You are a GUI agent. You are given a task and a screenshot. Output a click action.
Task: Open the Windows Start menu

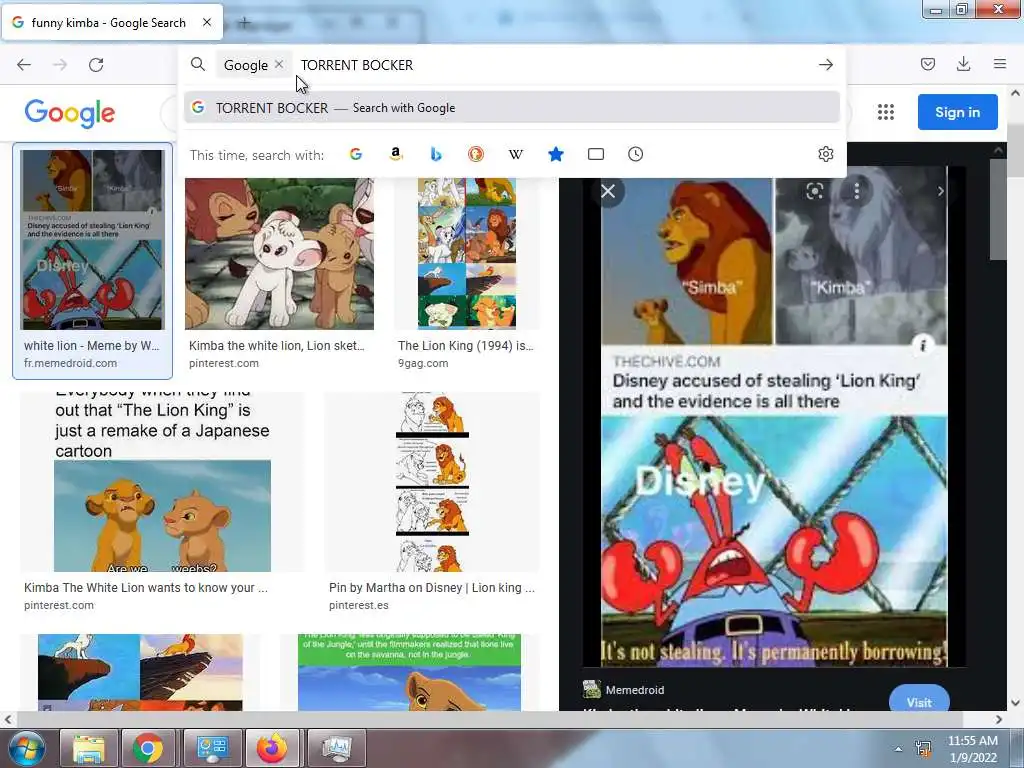coord(27,748)
